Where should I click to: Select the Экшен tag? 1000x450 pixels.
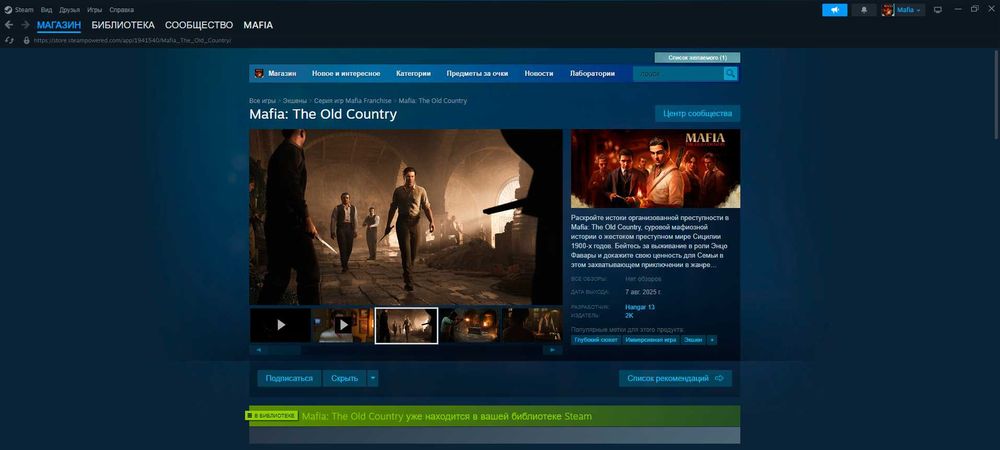click(693, 340)
